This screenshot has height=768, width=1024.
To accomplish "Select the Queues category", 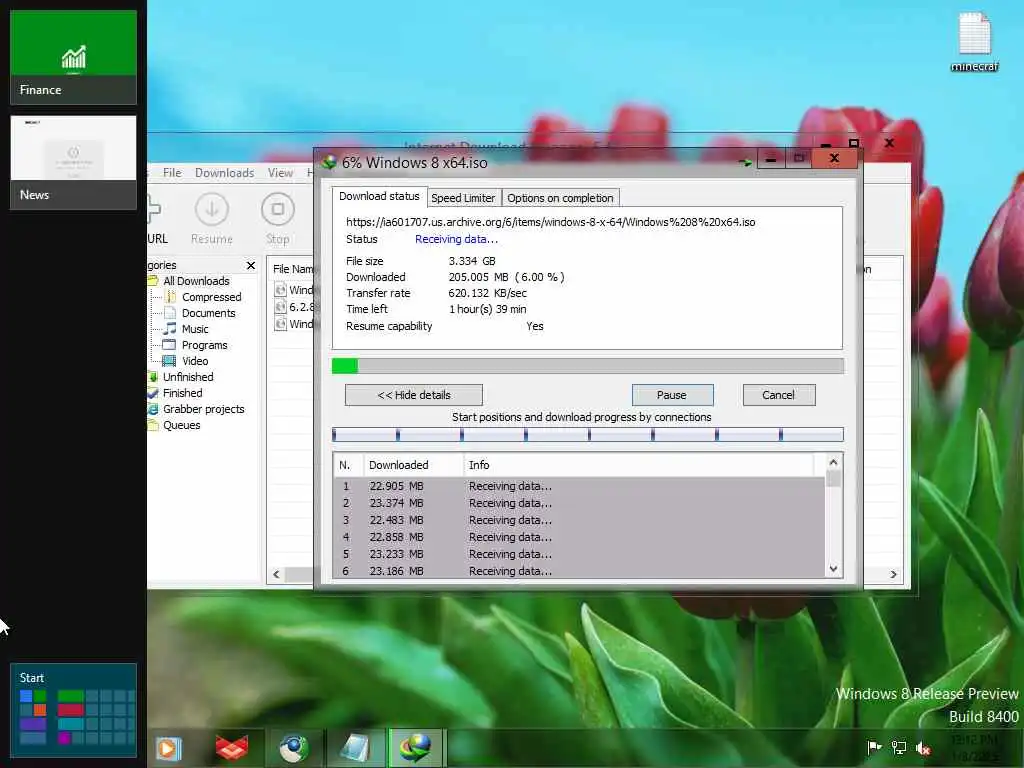I will [182, 425].
